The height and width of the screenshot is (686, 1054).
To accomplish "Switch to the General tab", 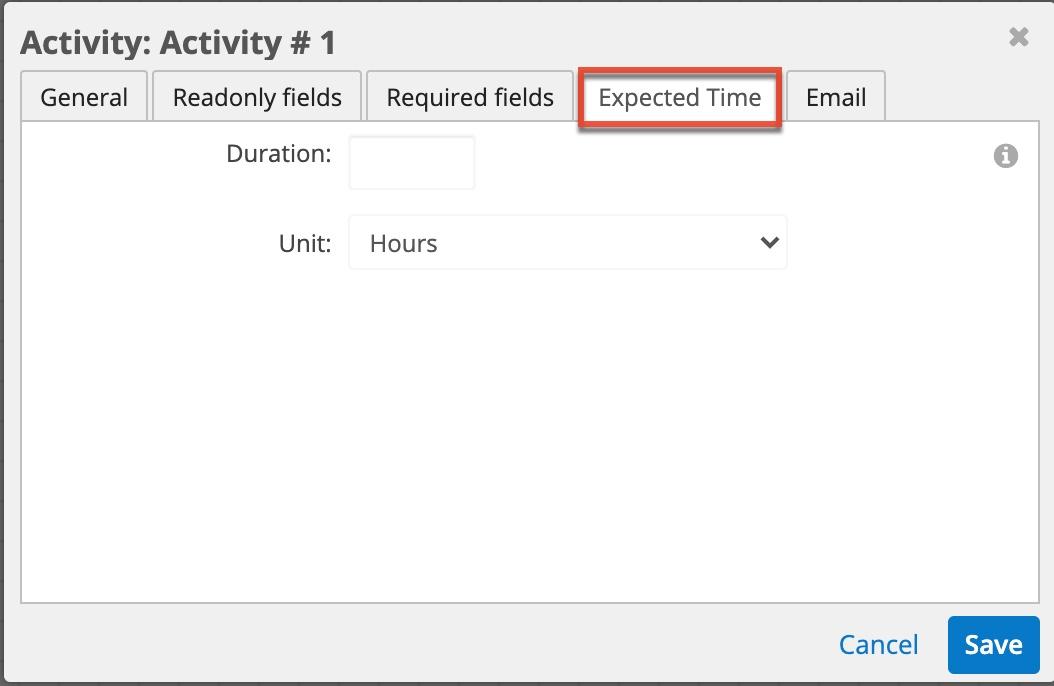I will point(83,96).
